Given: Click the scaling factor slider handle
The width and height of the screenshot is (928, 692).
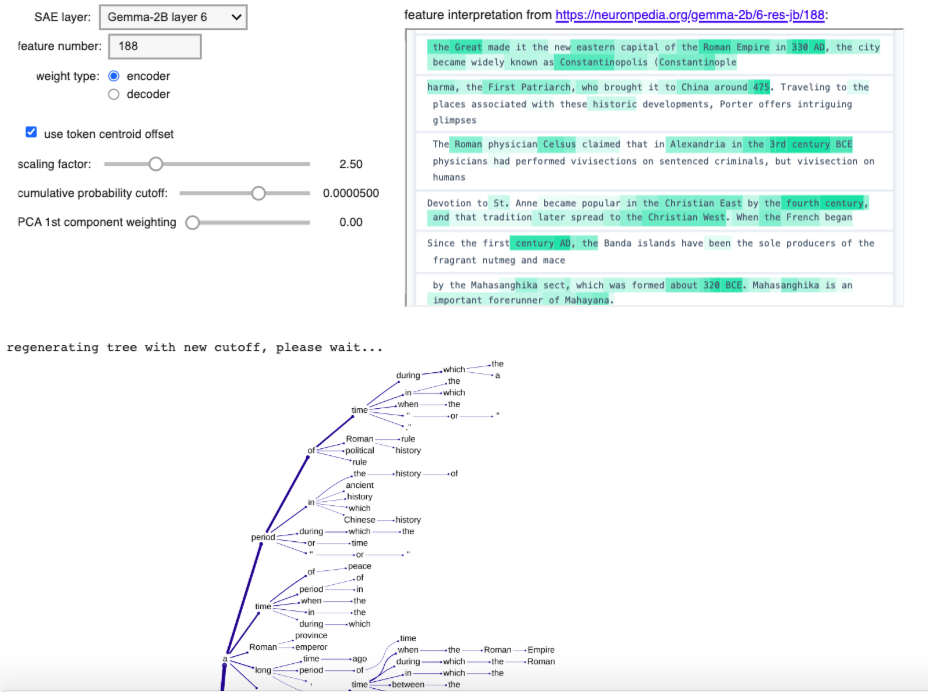Looking at the screenshot, I should pos(155,164).
